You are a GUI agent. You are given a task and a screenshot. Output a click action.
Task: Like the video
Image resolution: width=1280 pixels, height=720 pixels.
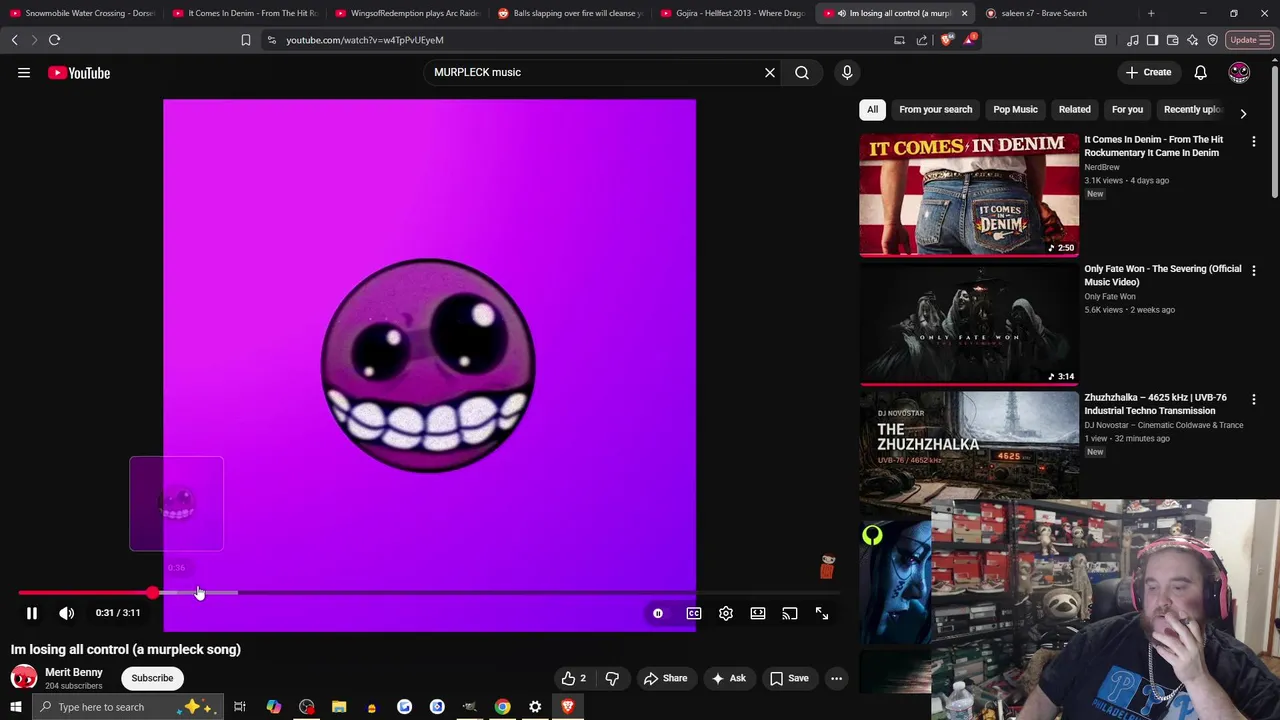tap(574, 678)
